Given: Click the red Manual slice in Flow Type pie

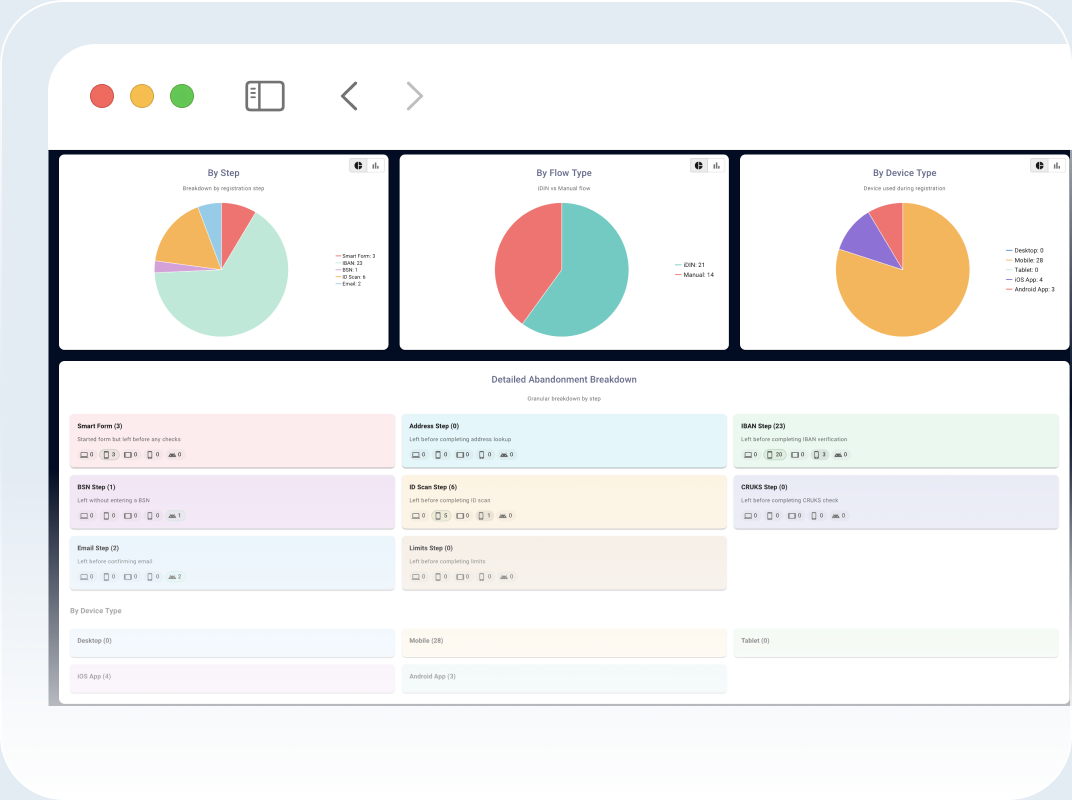Looking at the screenshot, I should pos(526,260).
